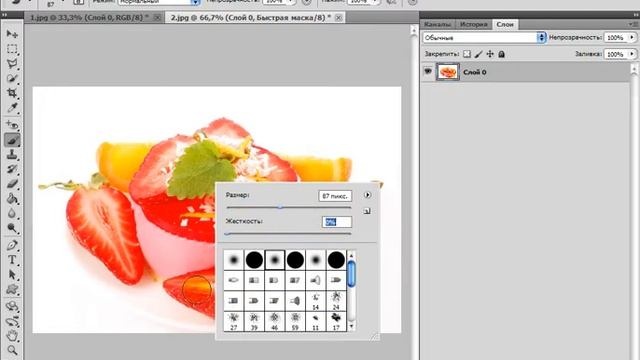This screenshot has width=640, height=360.
Task: Toggle Слой 0 layer visibility eye
Action: (x=428, y=71)
